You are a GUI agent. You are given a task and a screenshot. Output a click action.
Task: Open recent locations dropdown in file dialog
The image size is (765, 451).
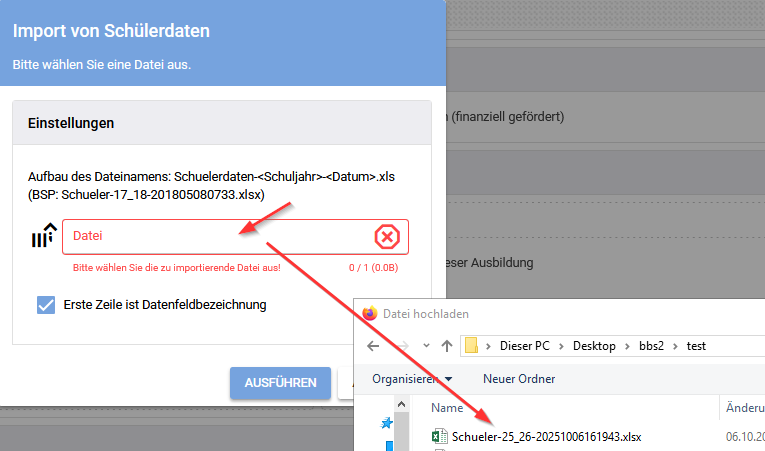(426, 346)
